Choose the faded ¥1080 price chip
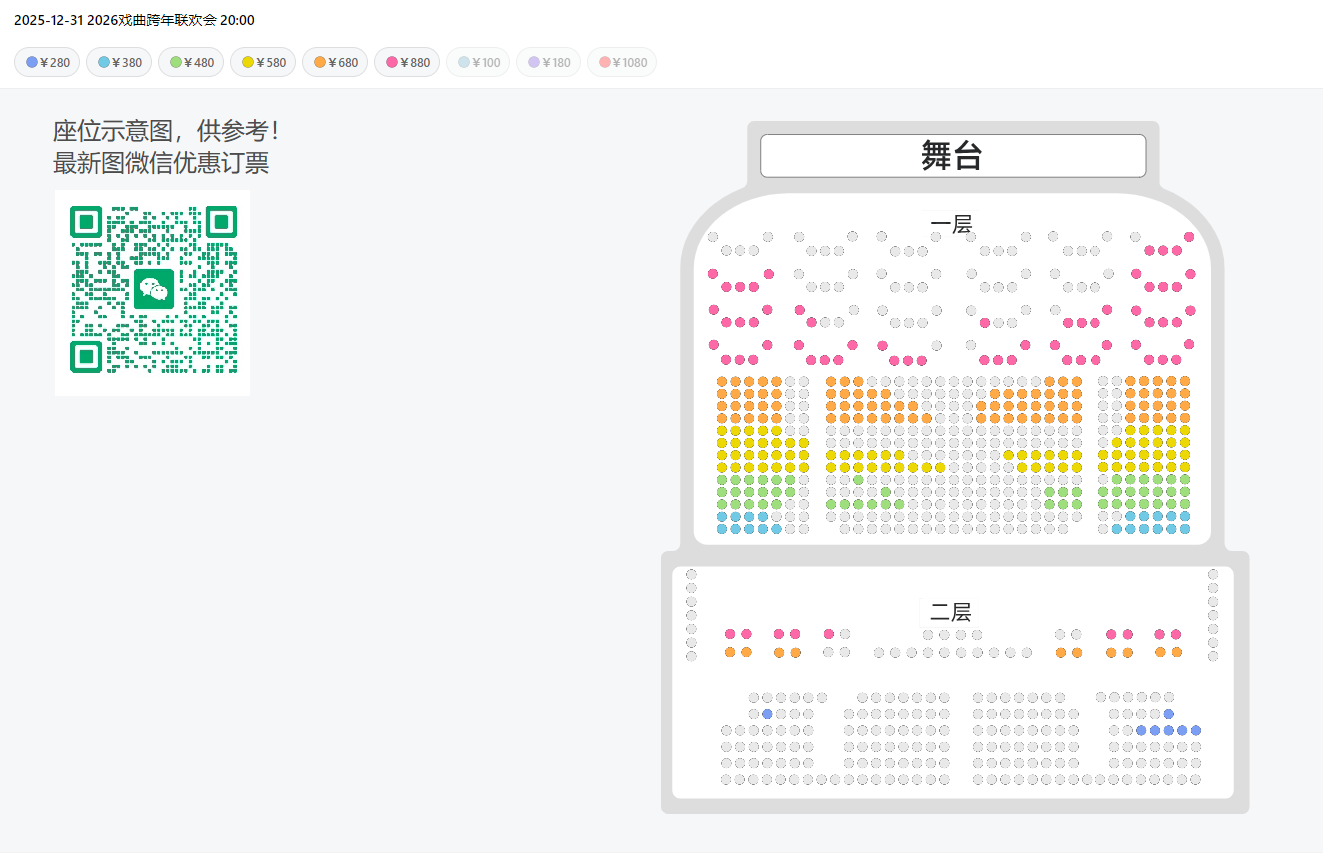 (622, 63)
